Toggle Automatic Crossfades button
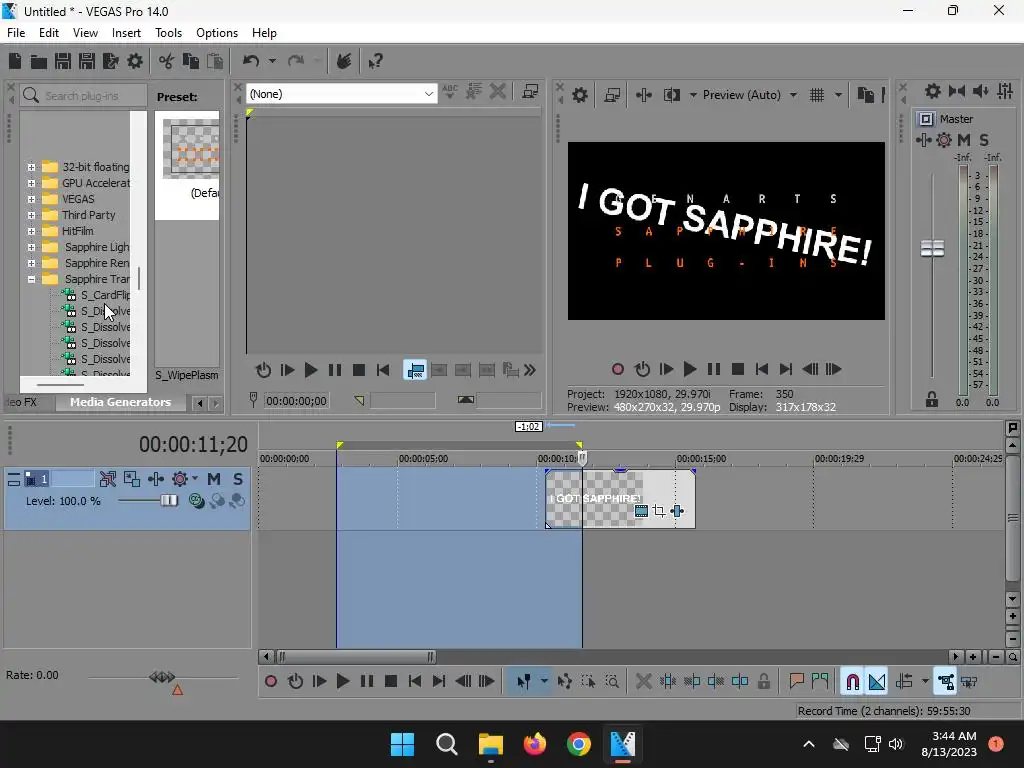The image size is (1024, 768). [877, 682]
